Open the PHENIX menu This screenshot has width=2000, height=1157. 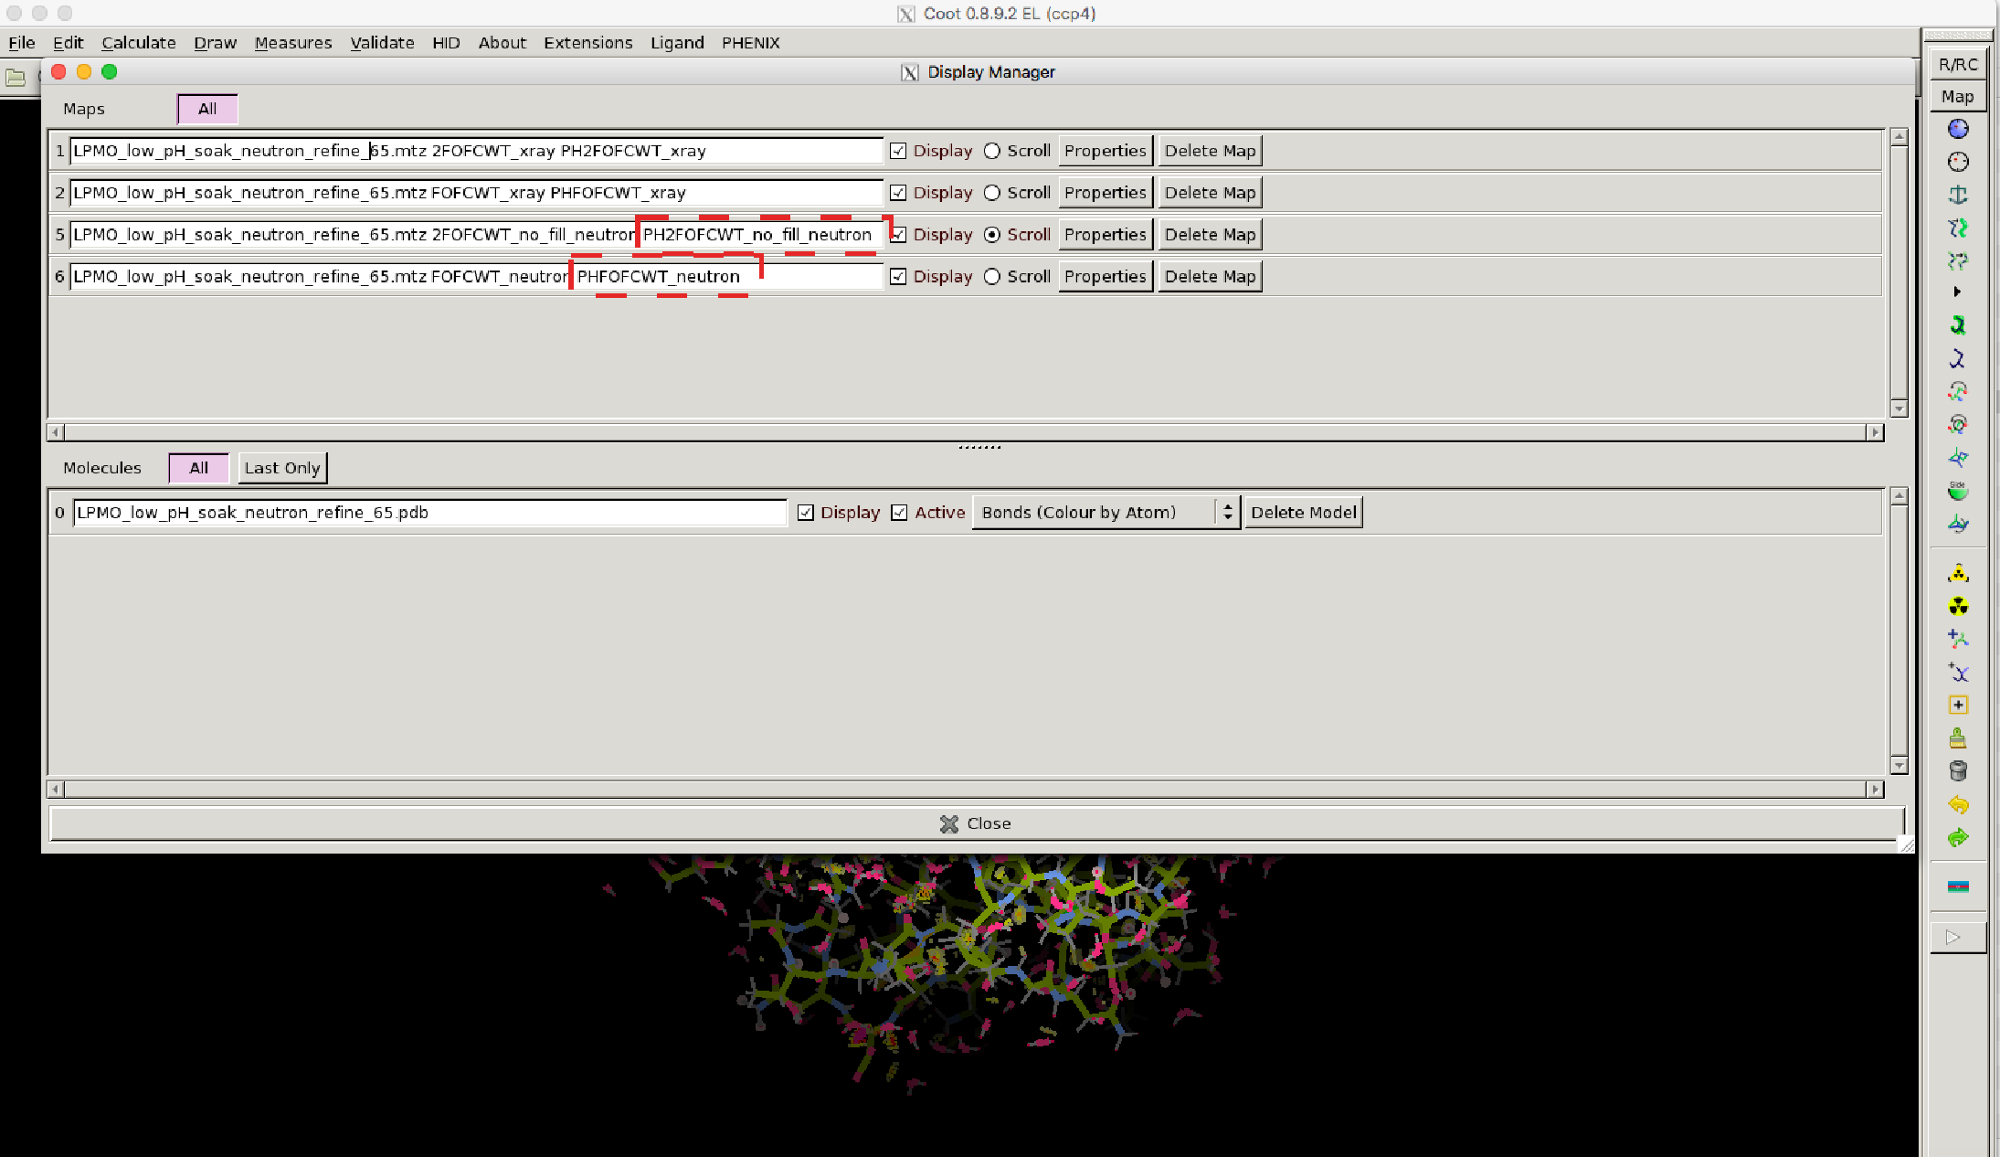[750, 43]
